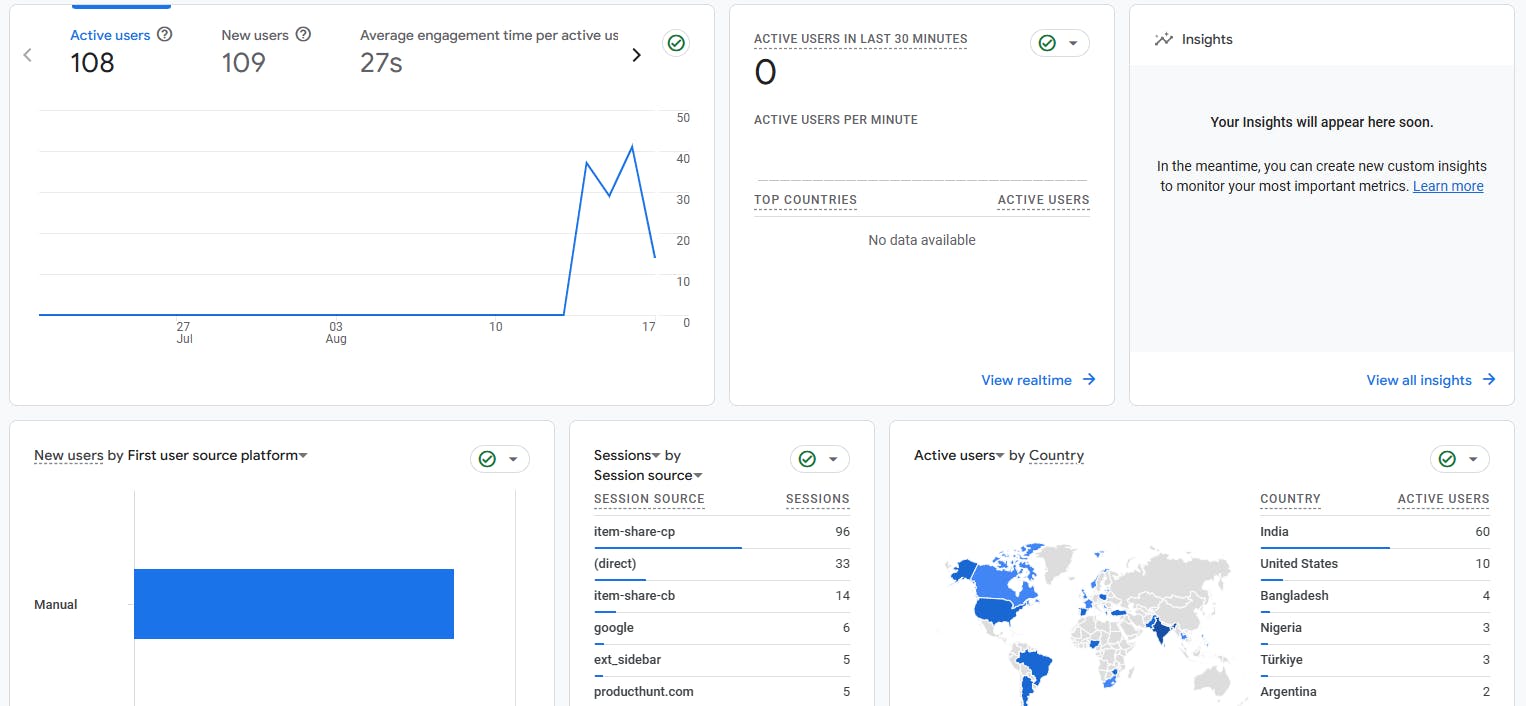
Task: Click the 96 sessions value
Action: click(842, 532)
